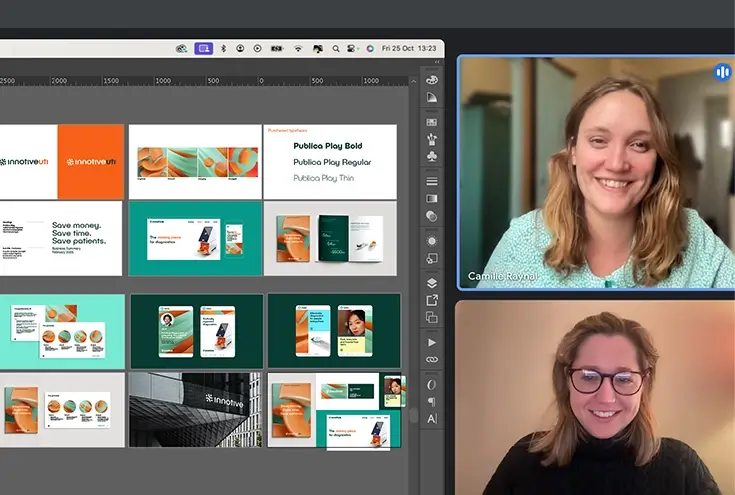Open the Layers panel
735x495 pixels.
(x=432, y=283)
